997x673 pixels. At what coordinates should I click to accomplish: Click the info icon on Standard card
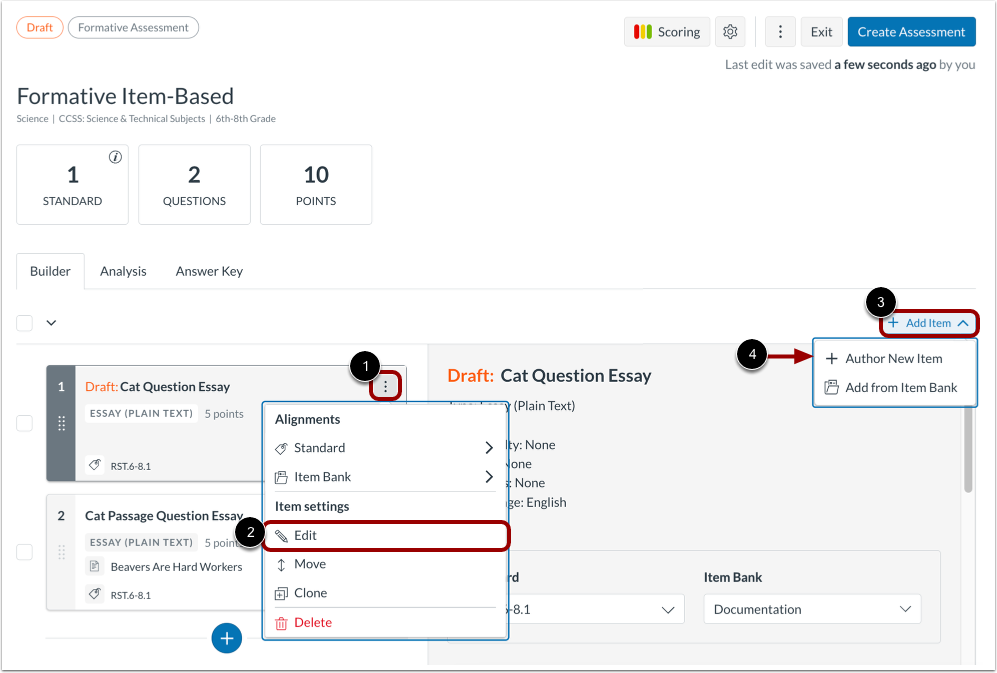(115, 157)
